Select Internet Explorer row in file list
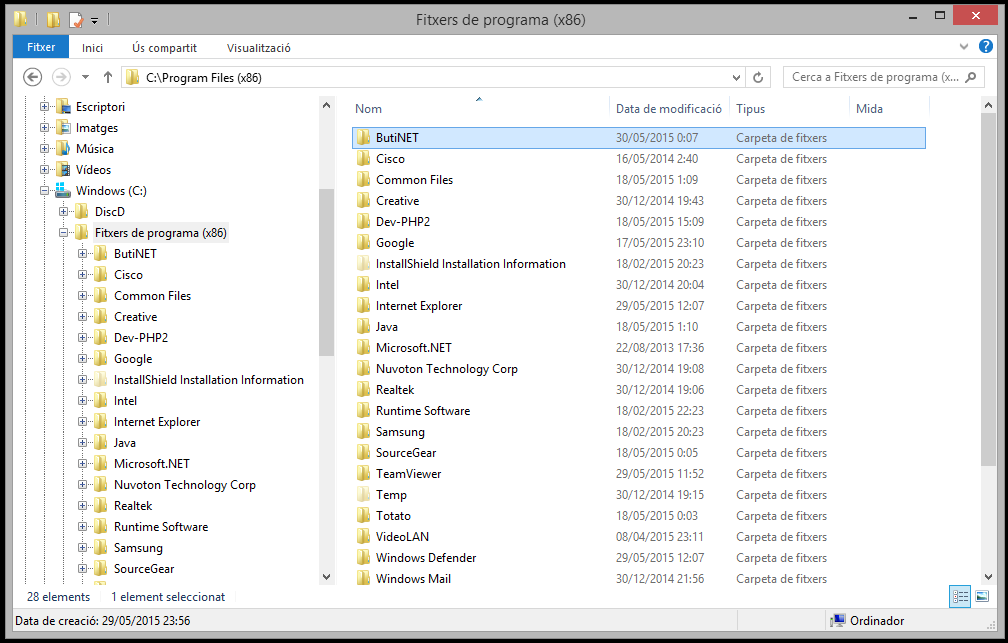Viewport: 1008px width, 643px height. coord(639,306)
